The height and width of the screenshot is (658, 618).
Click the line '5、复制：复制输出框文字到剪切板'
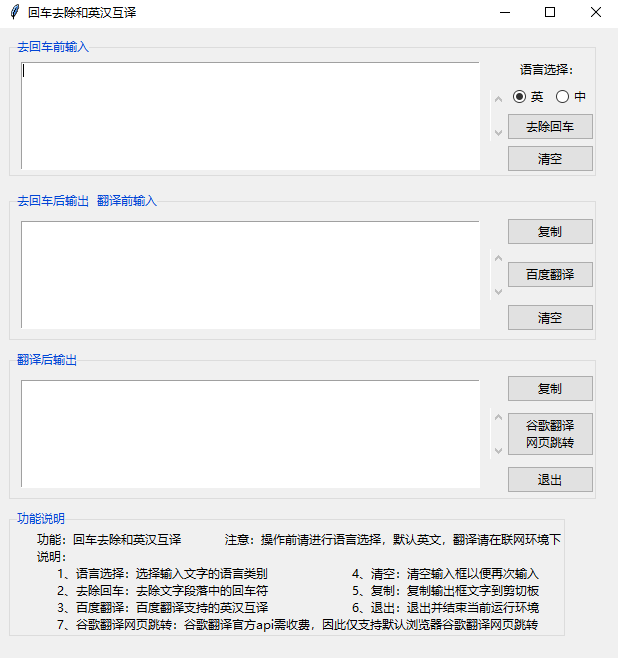click(x=446, y=591)
